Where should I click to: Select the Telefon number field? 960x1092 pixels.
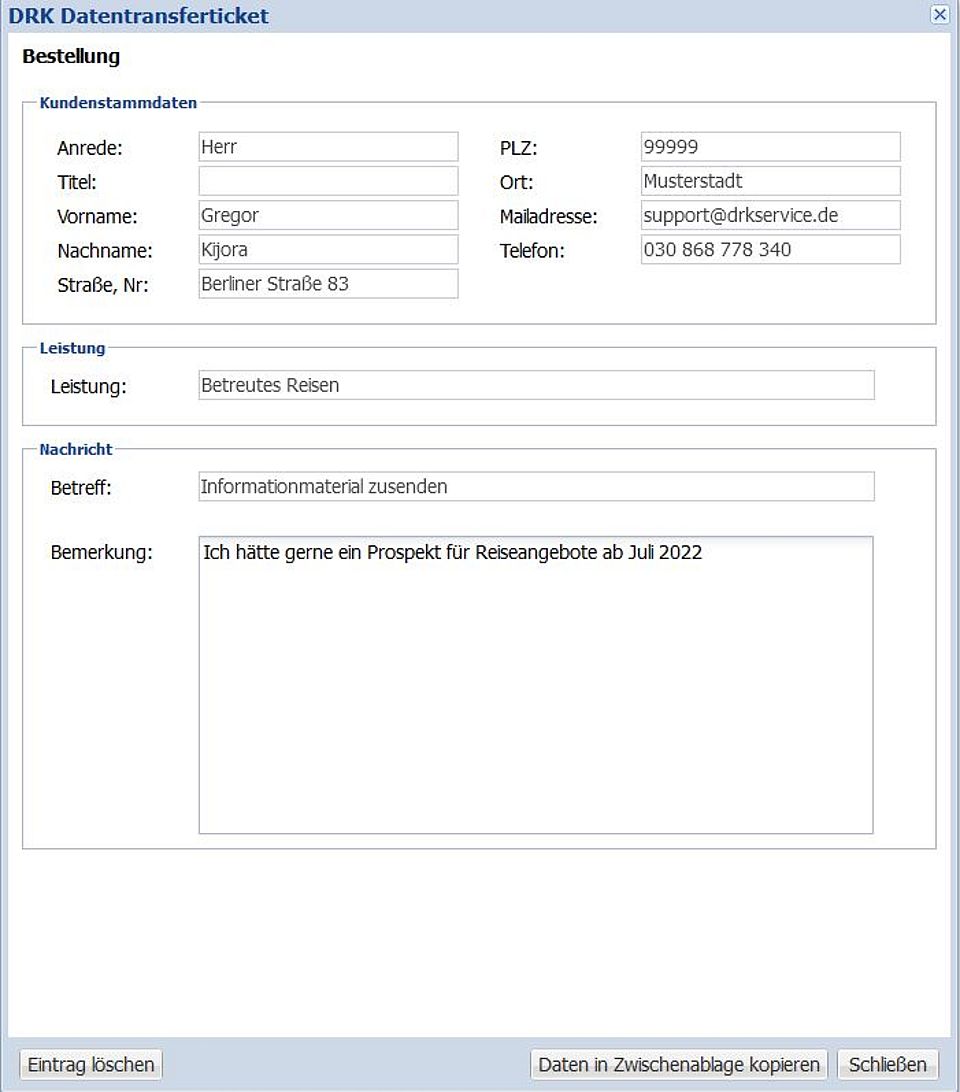tap(770, 249)
